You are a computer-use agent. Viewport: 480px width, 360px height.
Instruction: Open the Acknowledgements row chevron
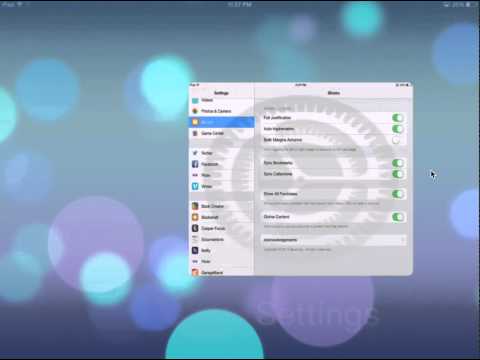(x=403, y=240)
